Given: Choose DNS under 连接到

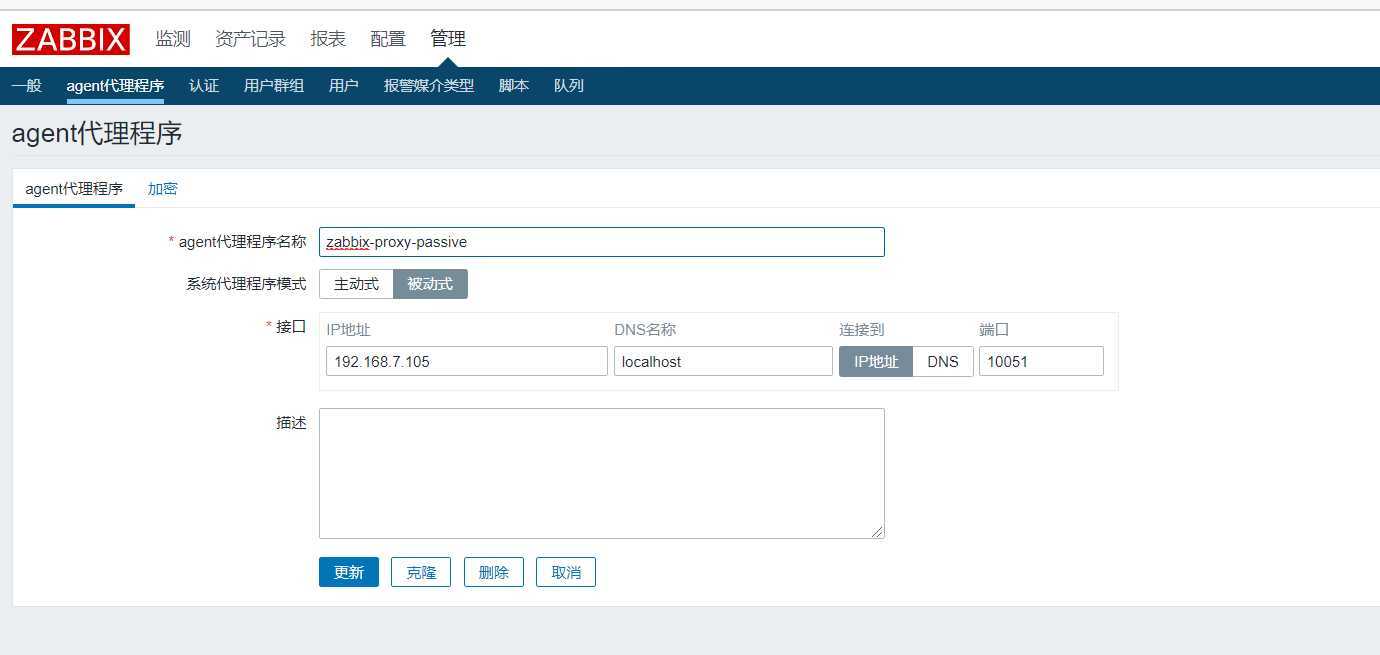Looking at the screenshot, I should [x=943, y=361].
